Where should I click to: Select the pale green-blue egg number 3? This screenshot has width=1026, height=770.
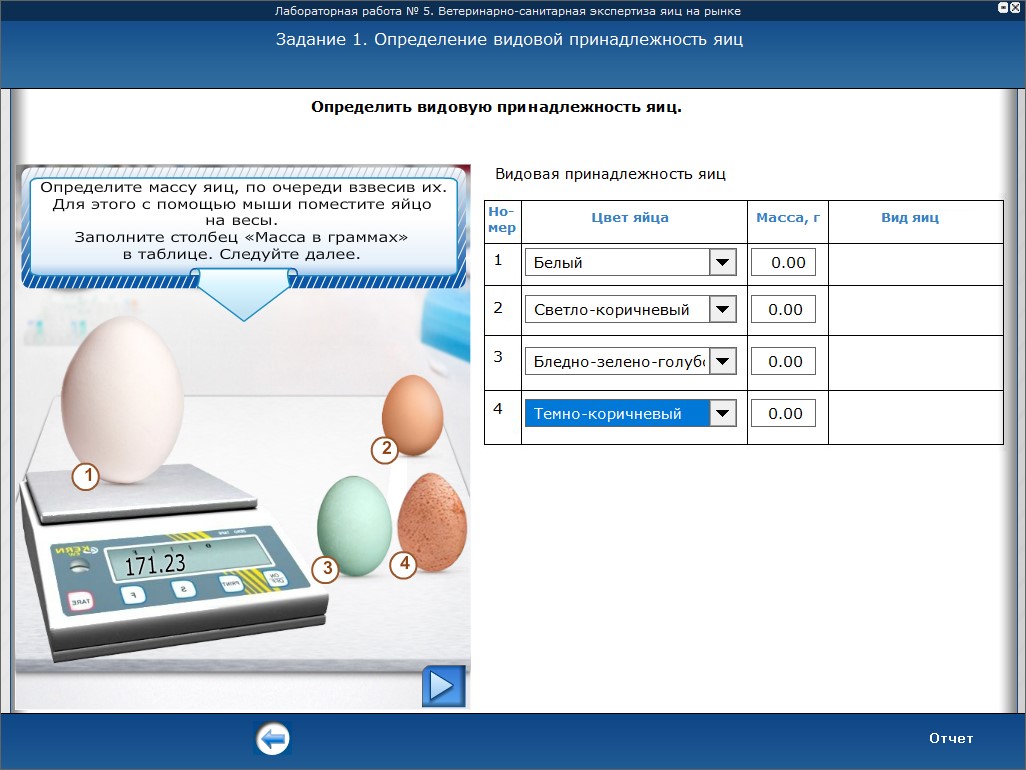tap(354, 524)
